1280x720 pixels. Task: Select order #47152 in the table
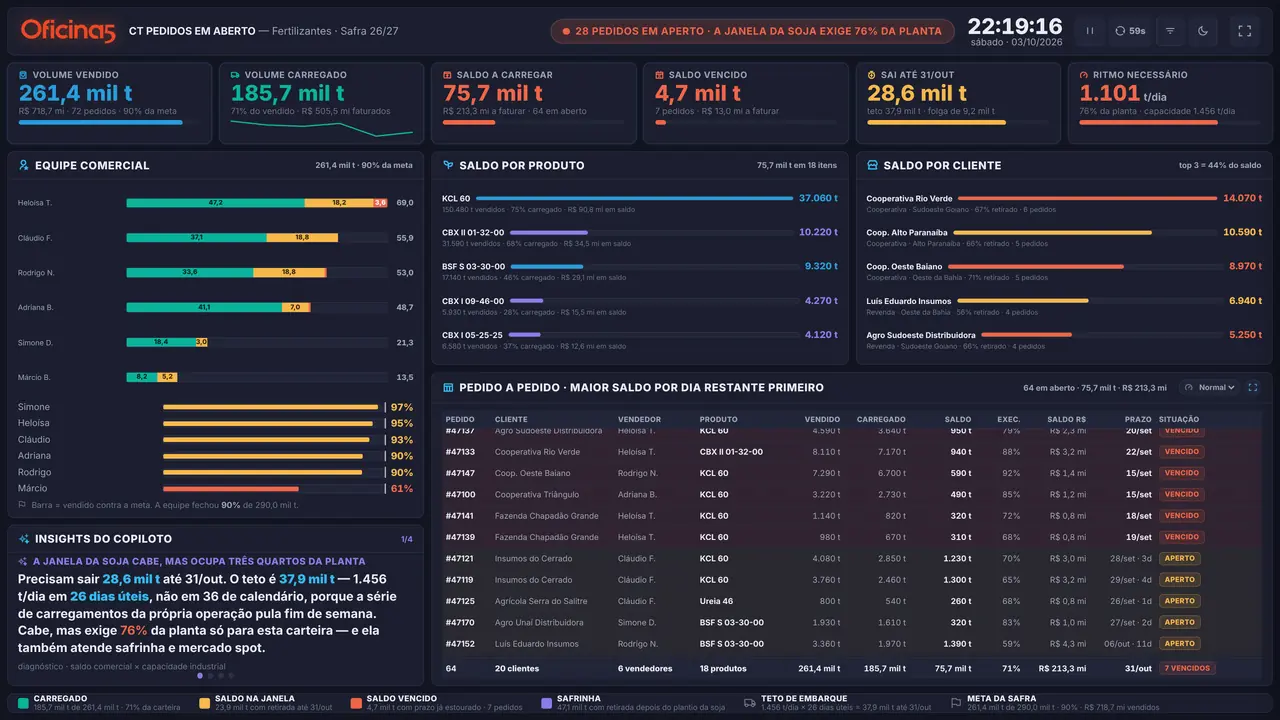(852, 644)
